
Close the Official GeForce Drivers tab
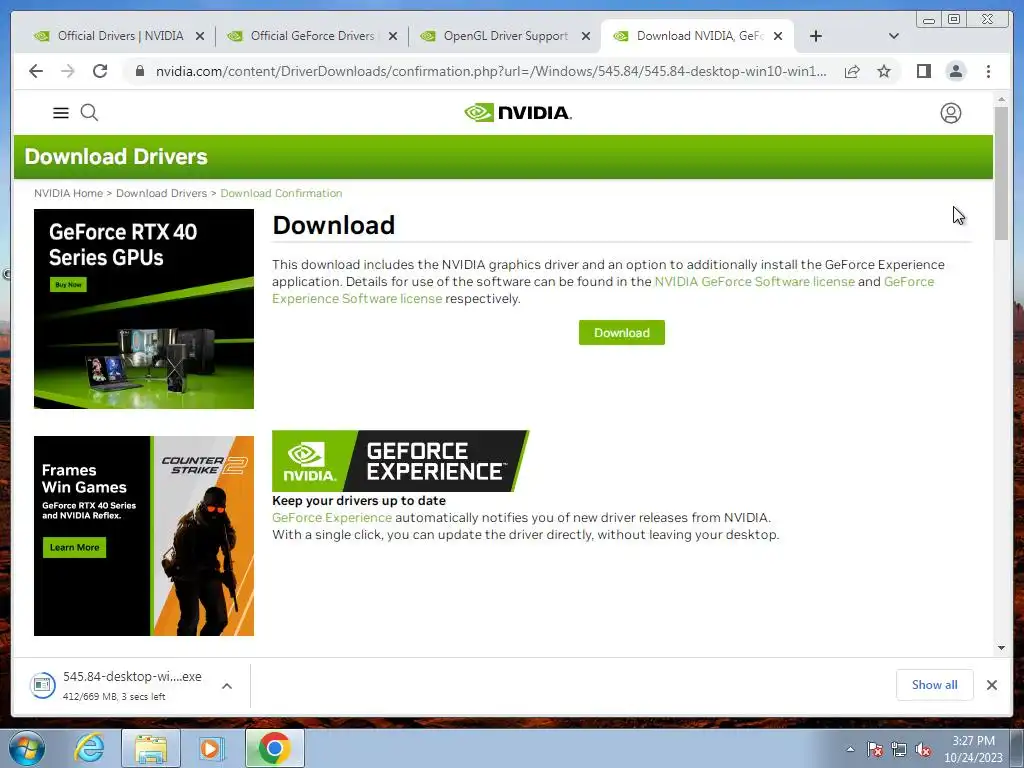[x=392, y=36]
